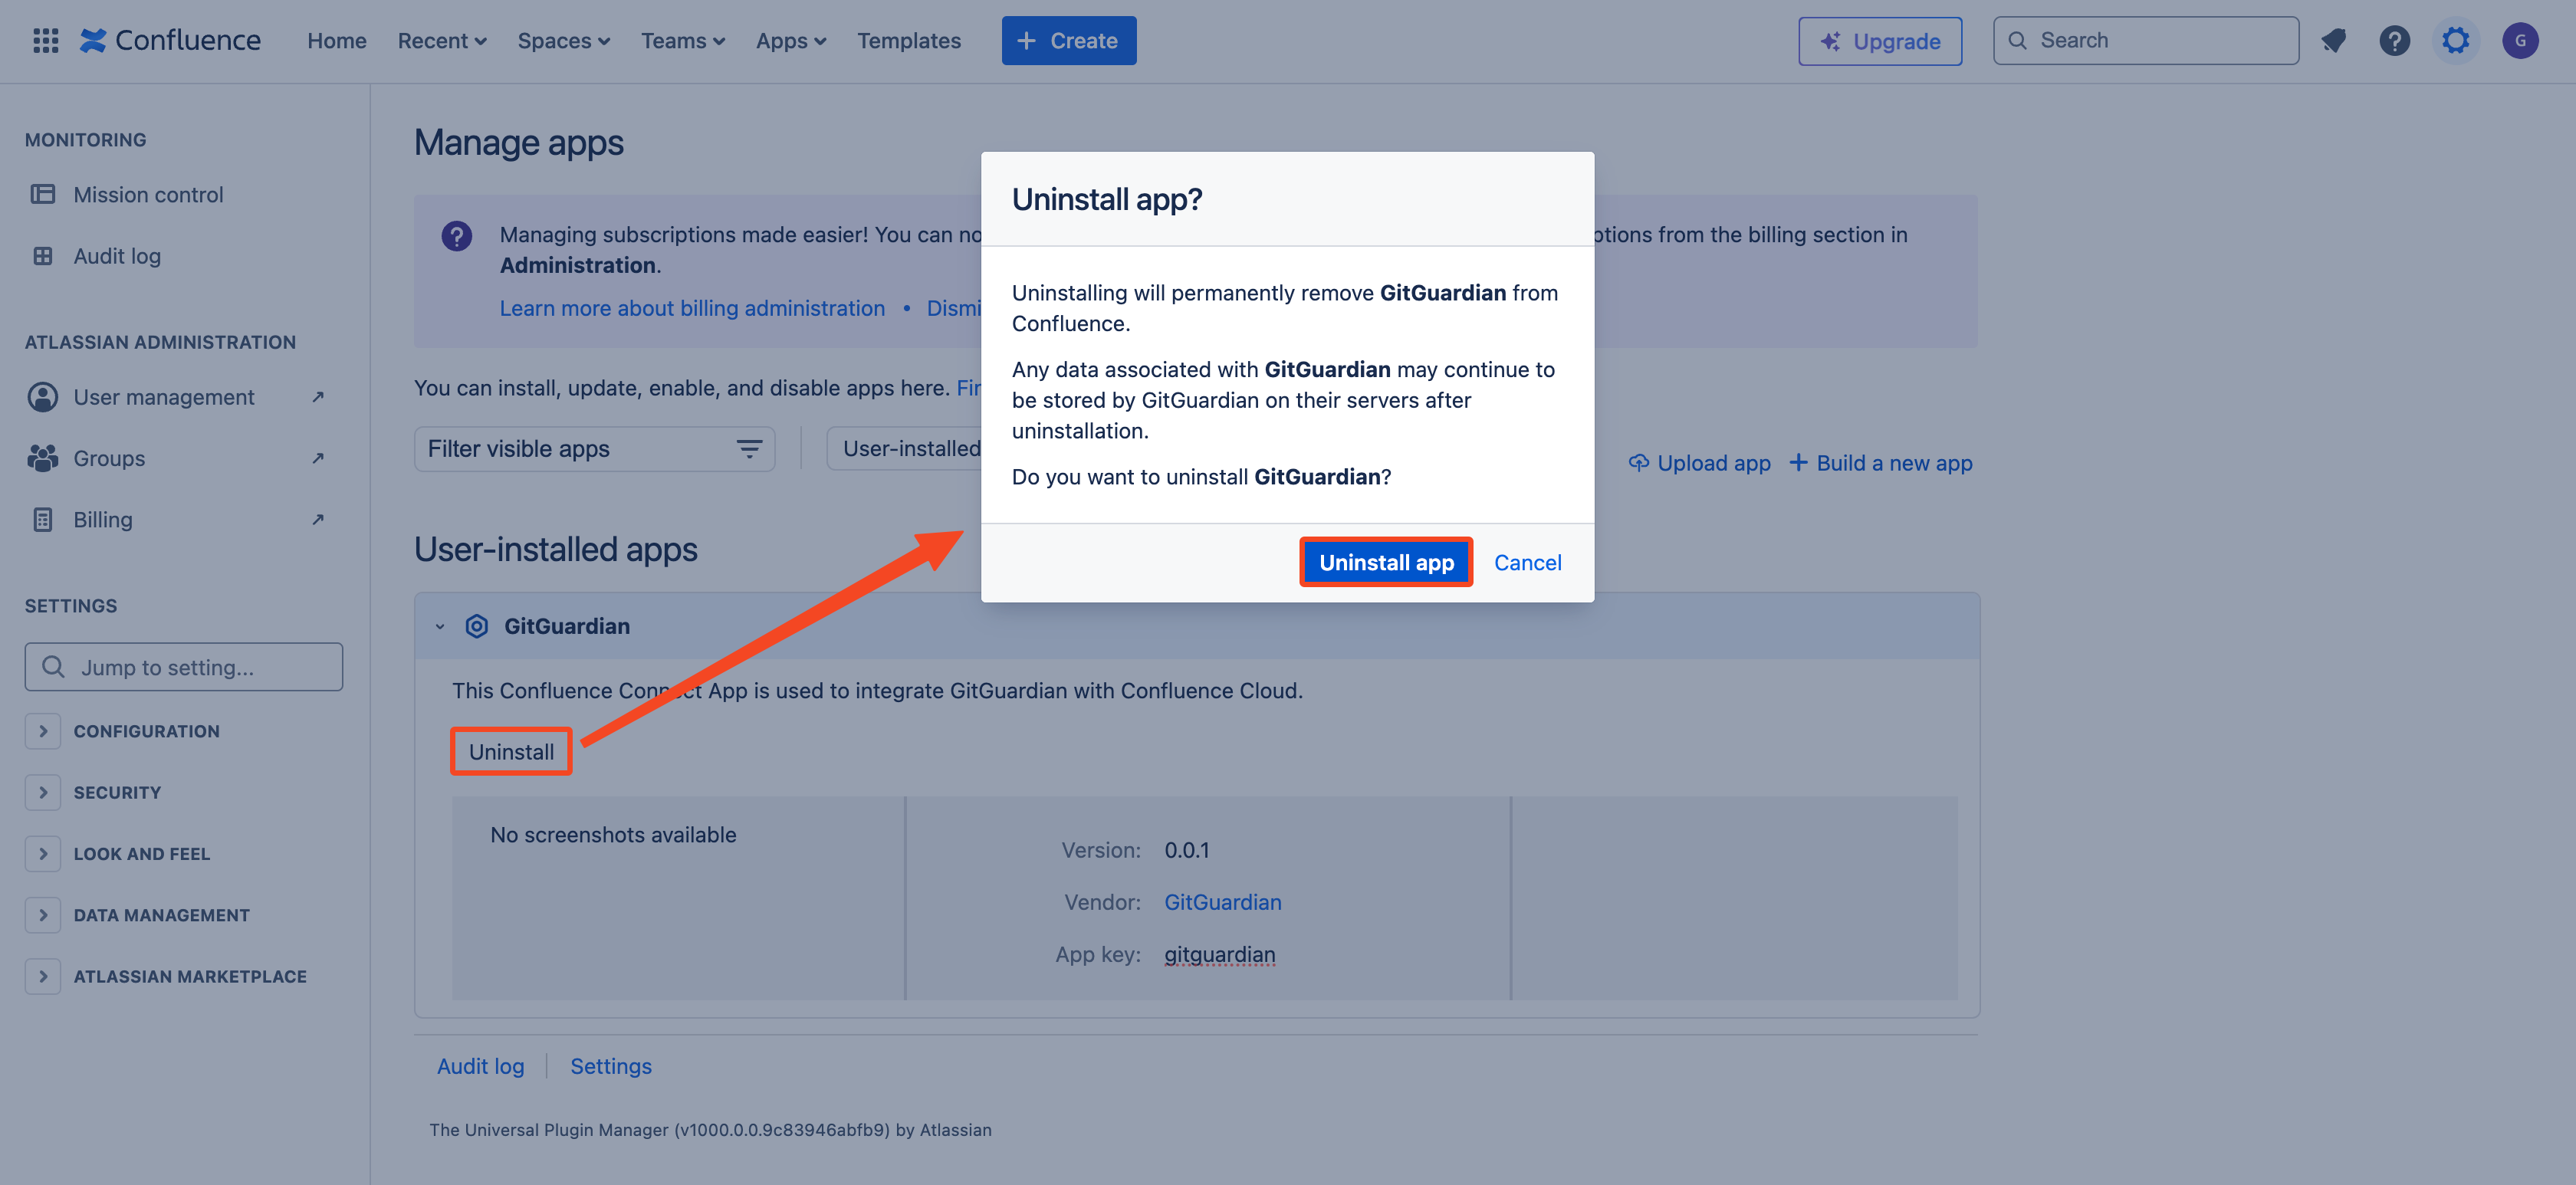
Task: Click the Upgrade button
Action: coord(1880,41)
